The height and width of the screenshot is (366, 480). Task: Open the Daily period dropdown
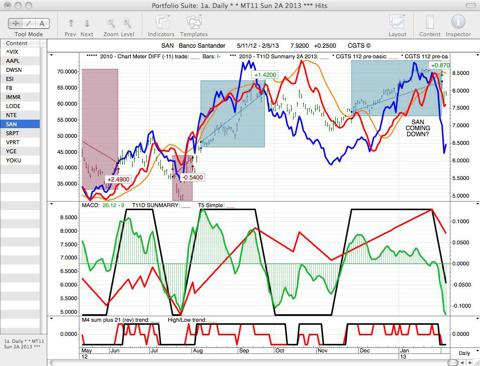(464, 353)
